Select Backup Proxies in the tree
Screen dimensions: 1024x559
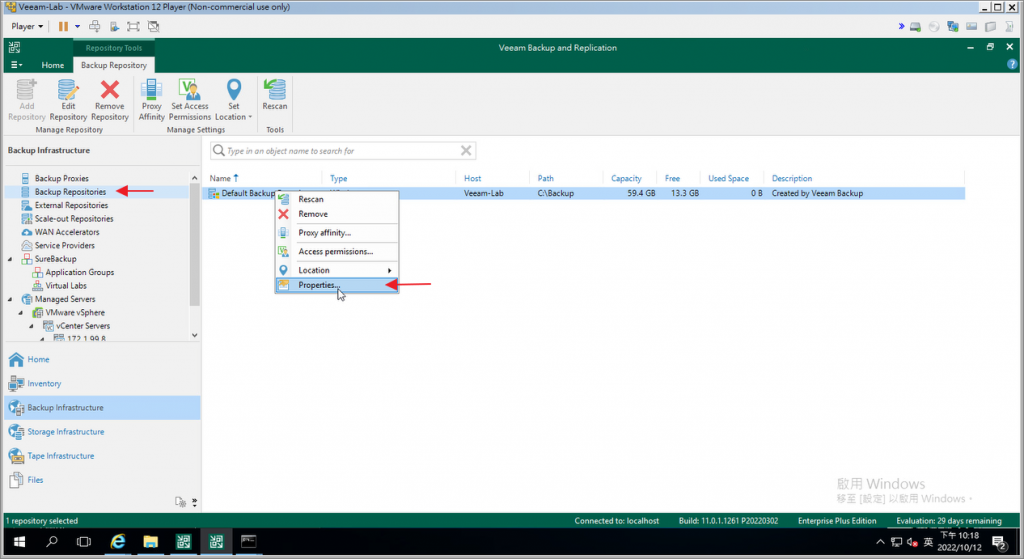click(x=61, y=178)
